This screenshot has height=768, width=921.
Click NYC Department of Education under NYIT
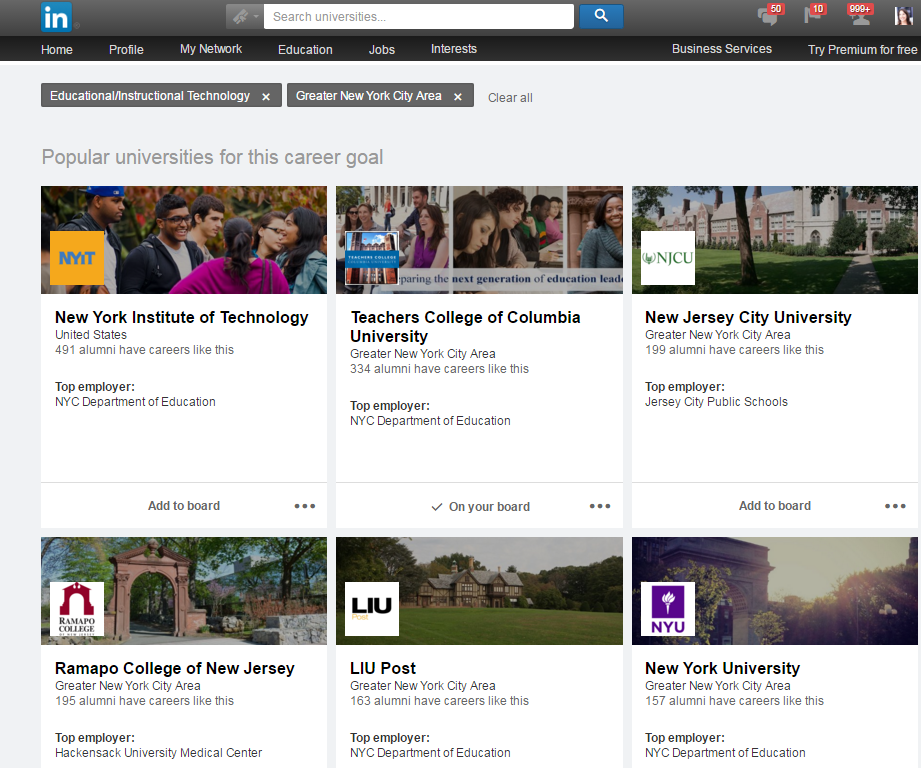[x=135, y=402]
